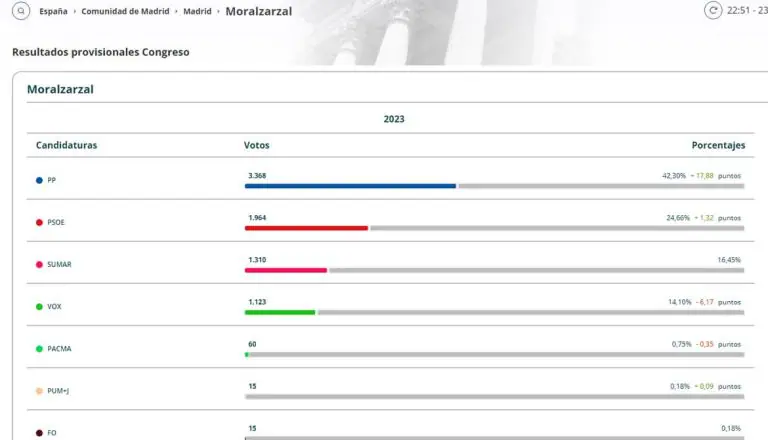The image size is (768, 440).
Task: Select the 2023 year header
Action: 394,119
